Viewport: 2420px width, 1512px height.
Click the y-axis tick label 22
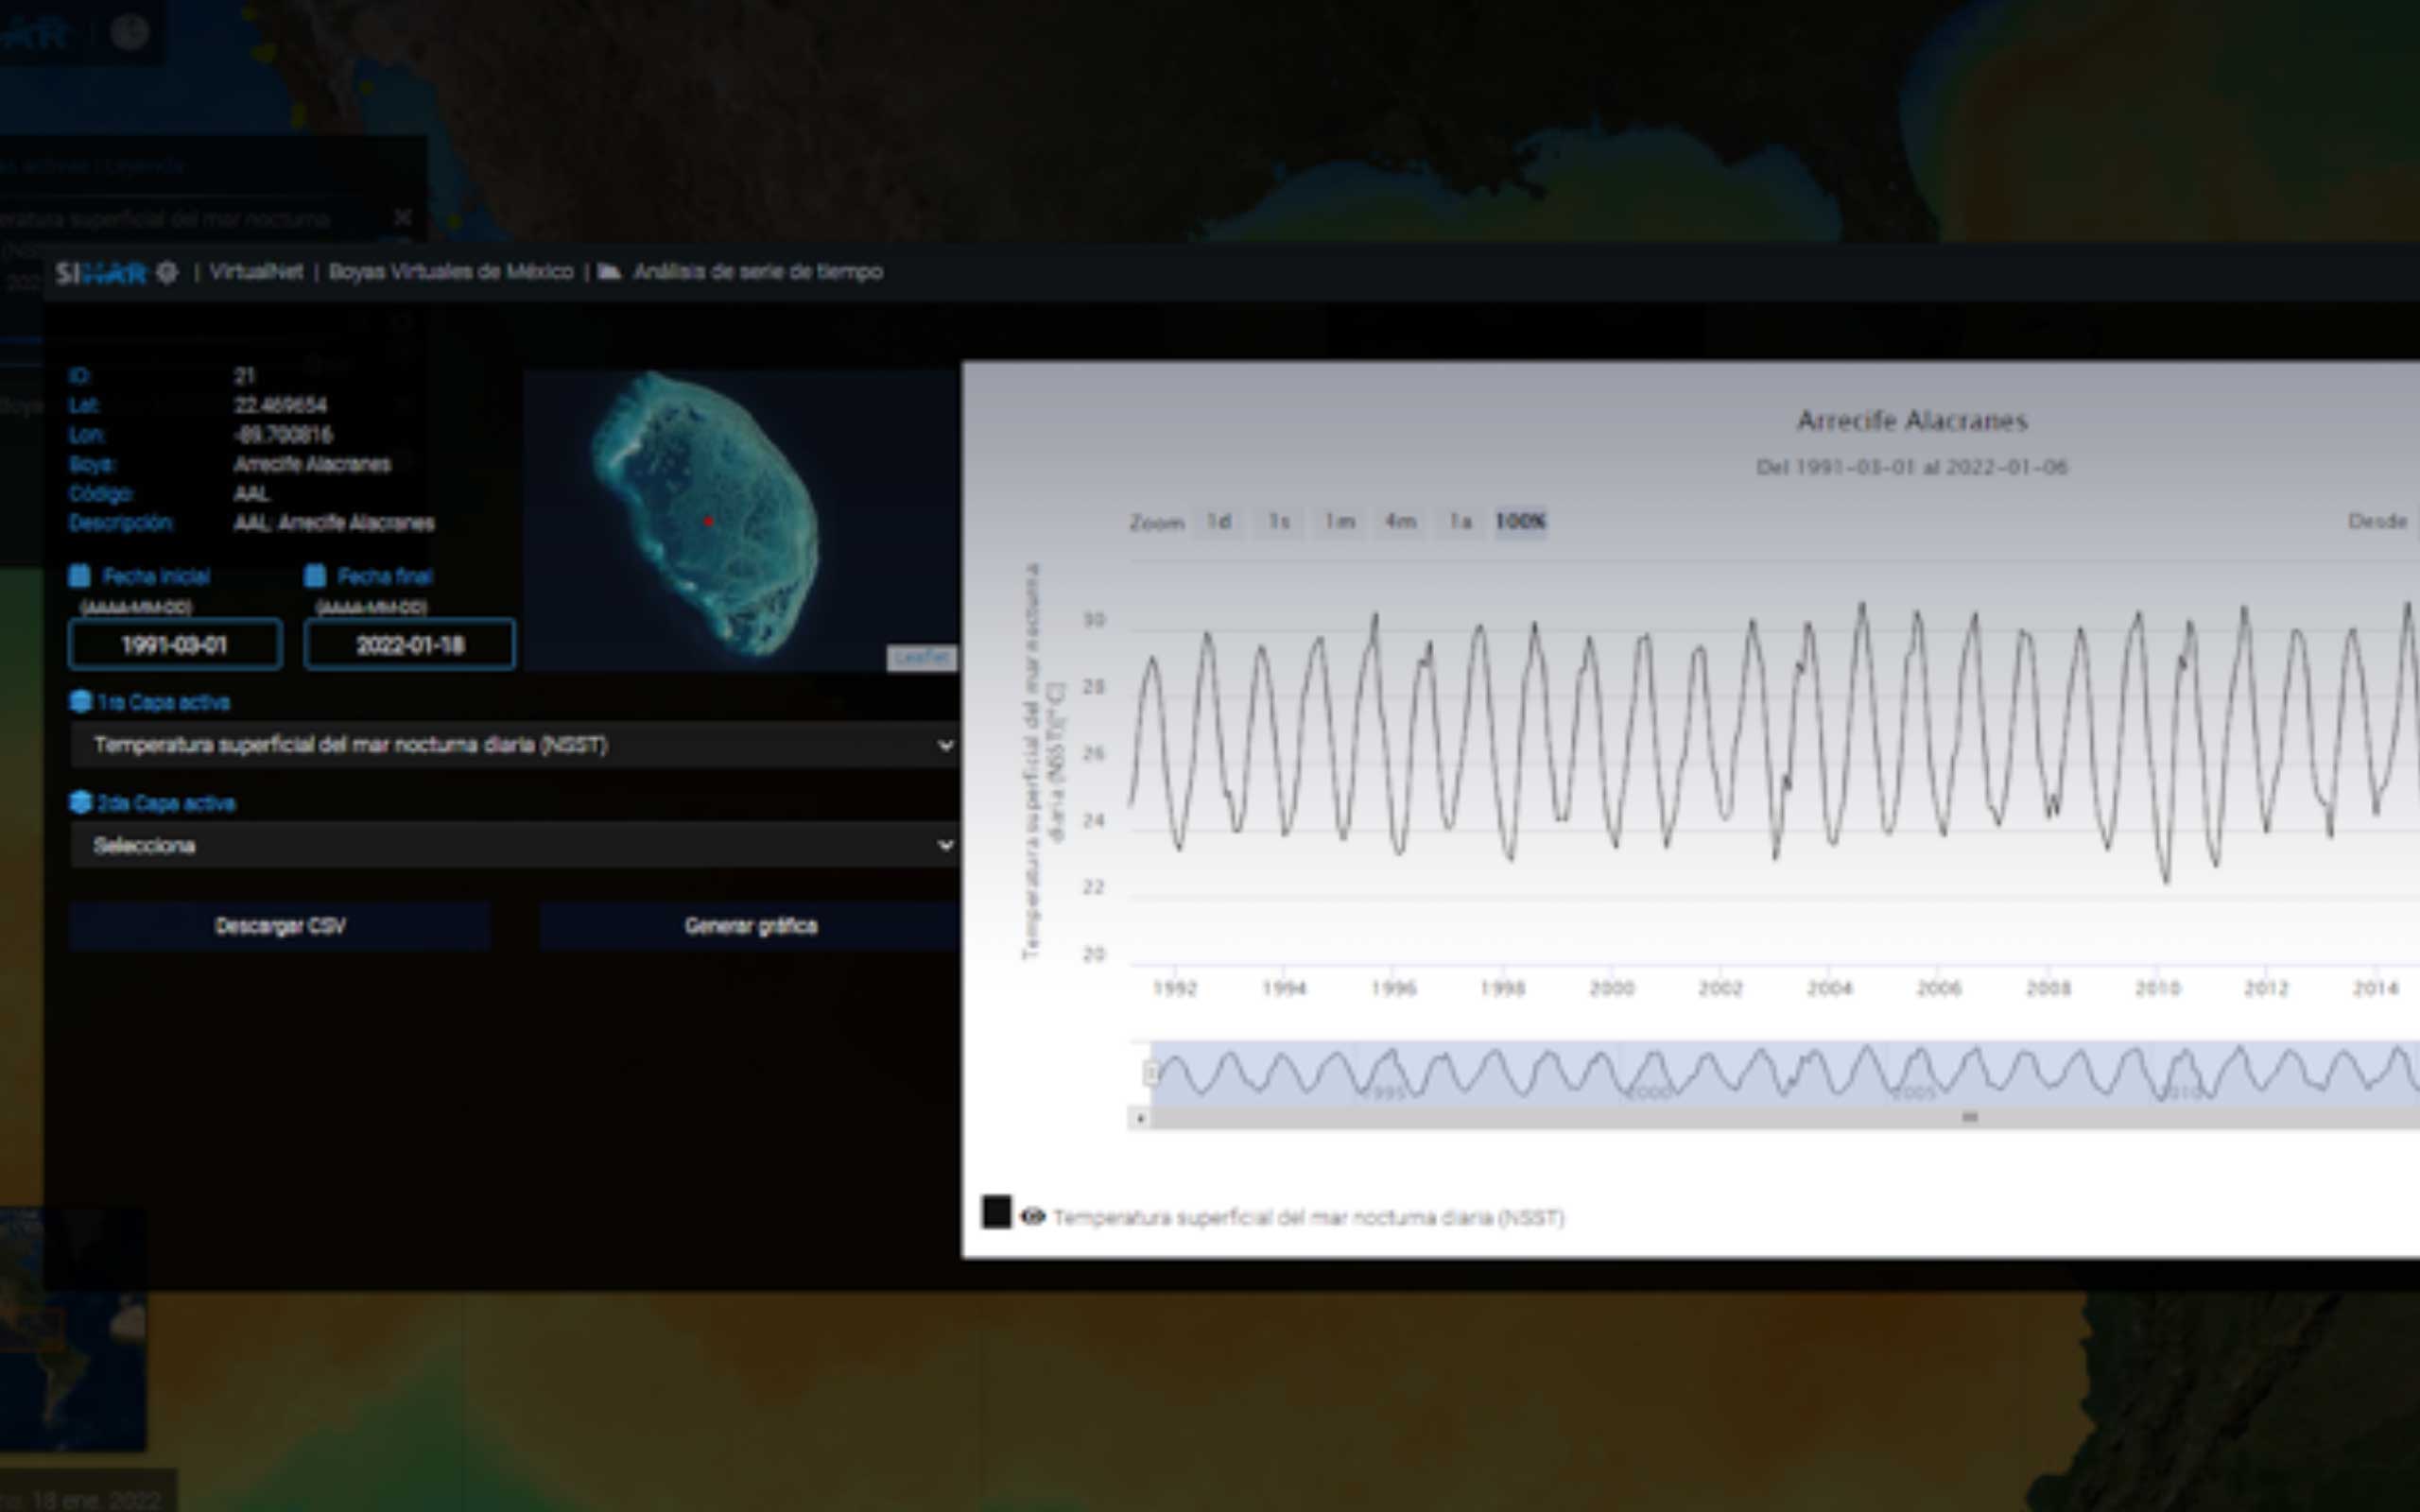1093,887
